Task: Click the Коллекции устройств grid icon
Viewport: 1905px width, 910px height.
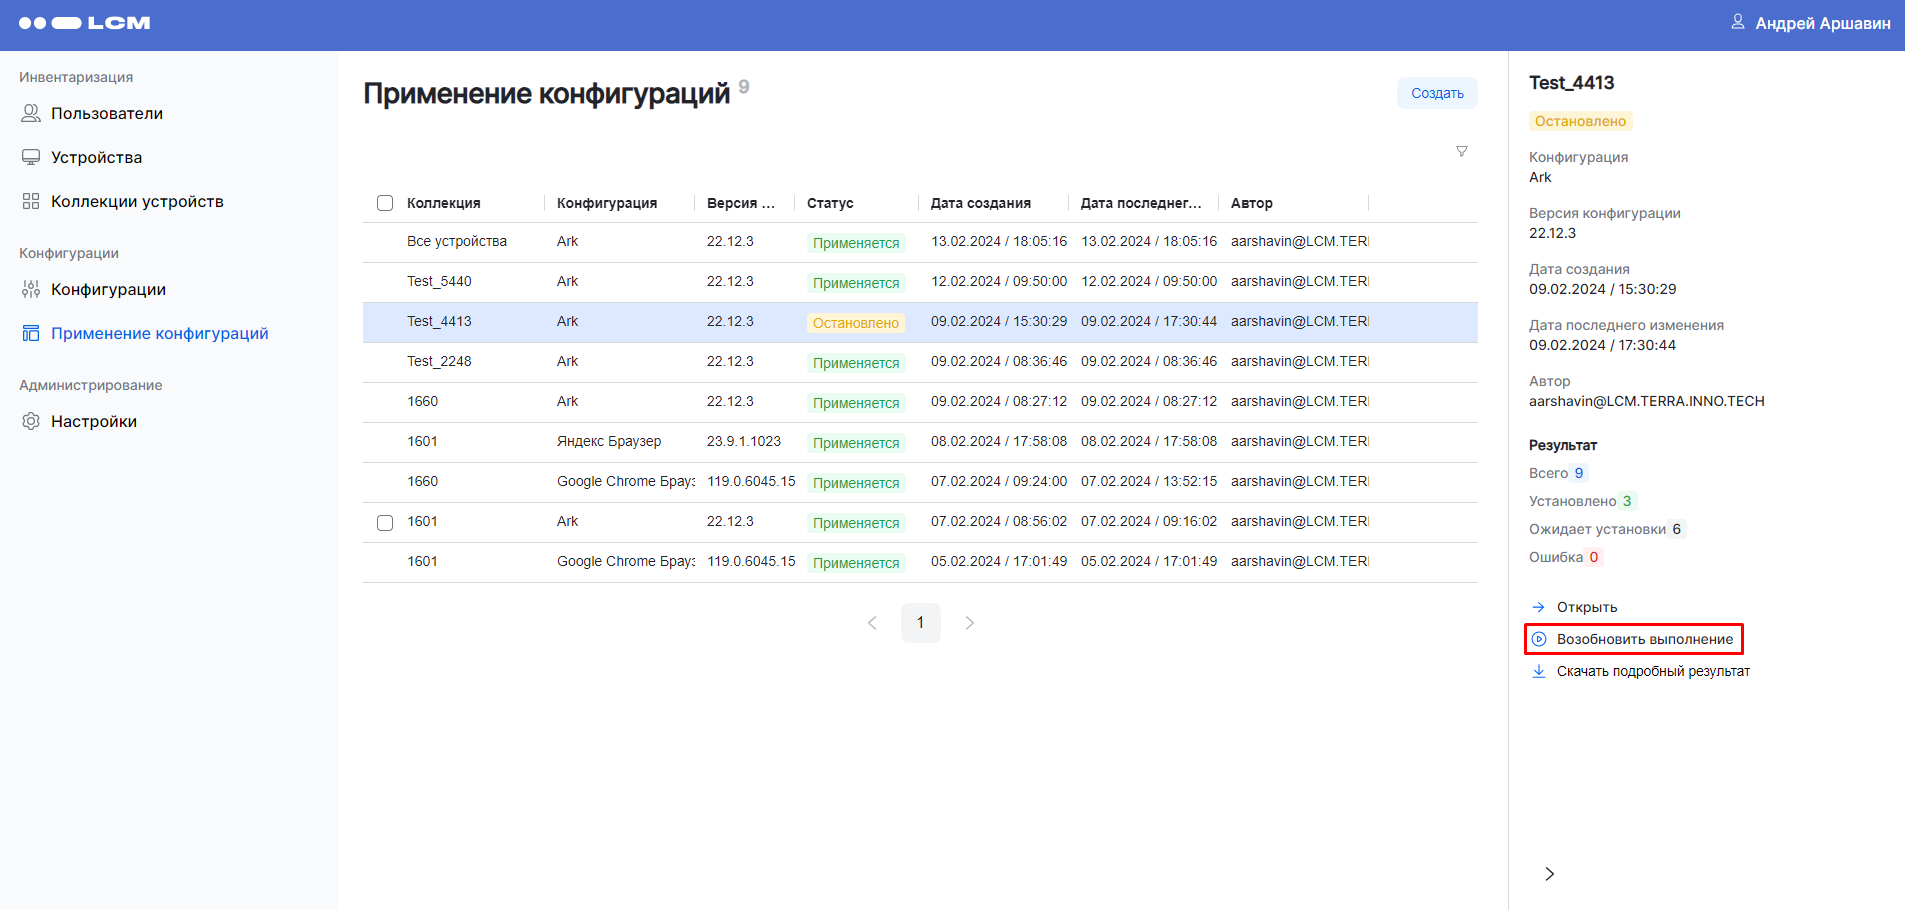Action: [x=31, y=201]
